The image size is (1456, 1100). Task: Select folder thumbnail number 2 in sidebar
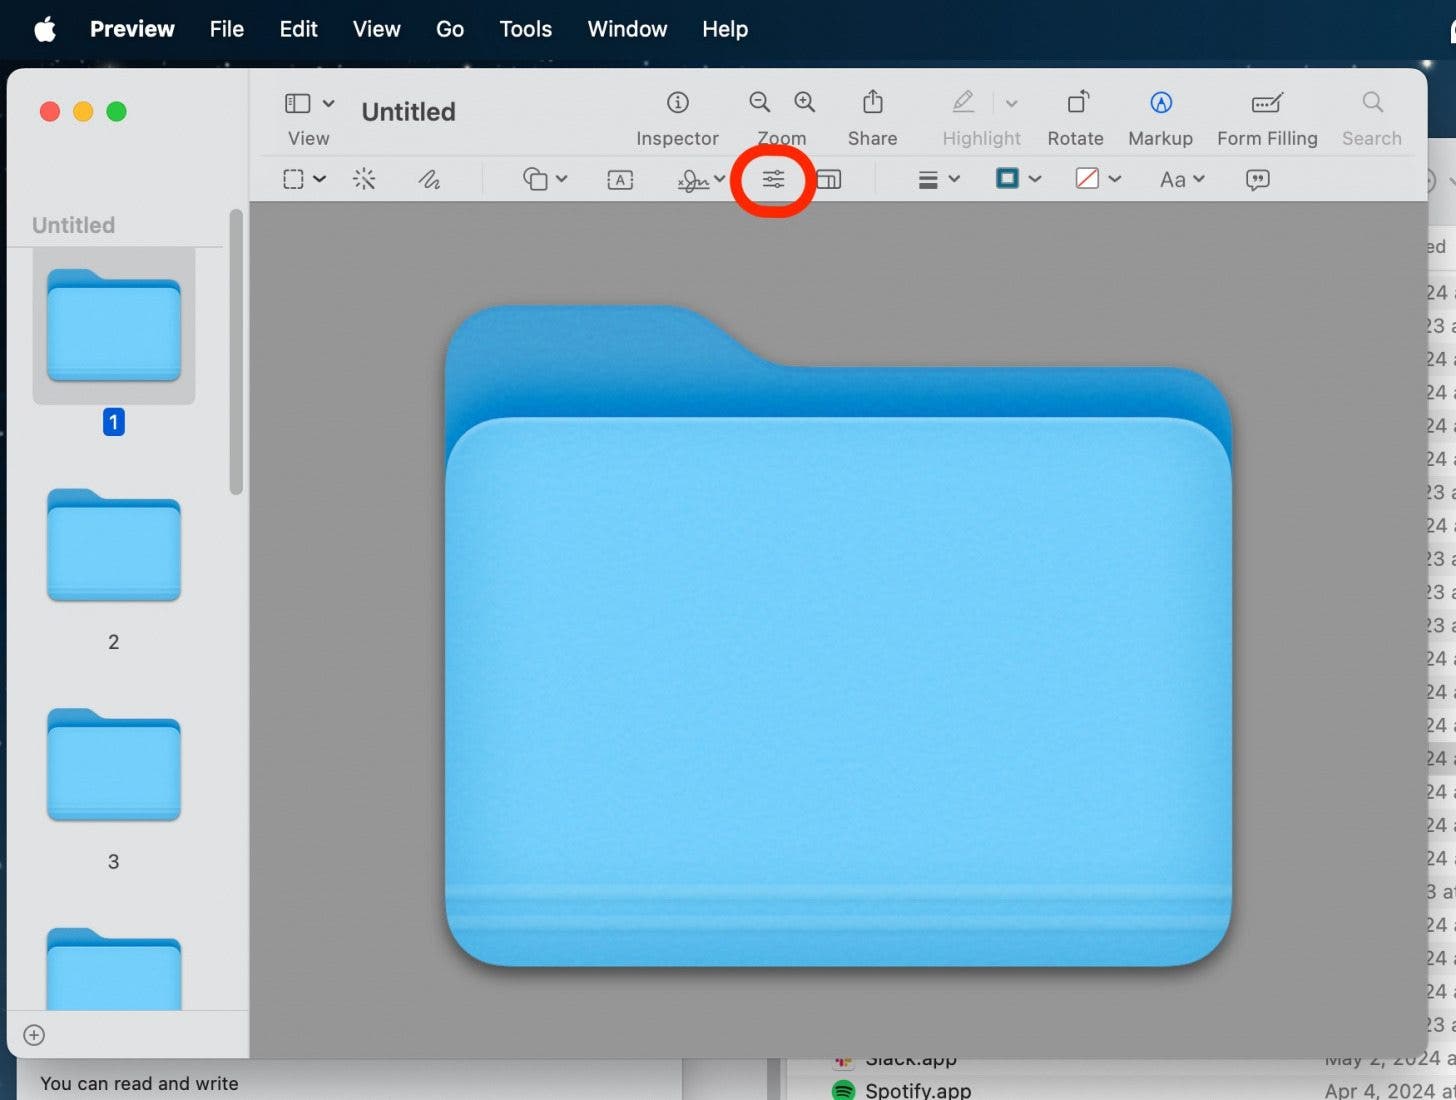pyautogui.click(x=113, y=546)
